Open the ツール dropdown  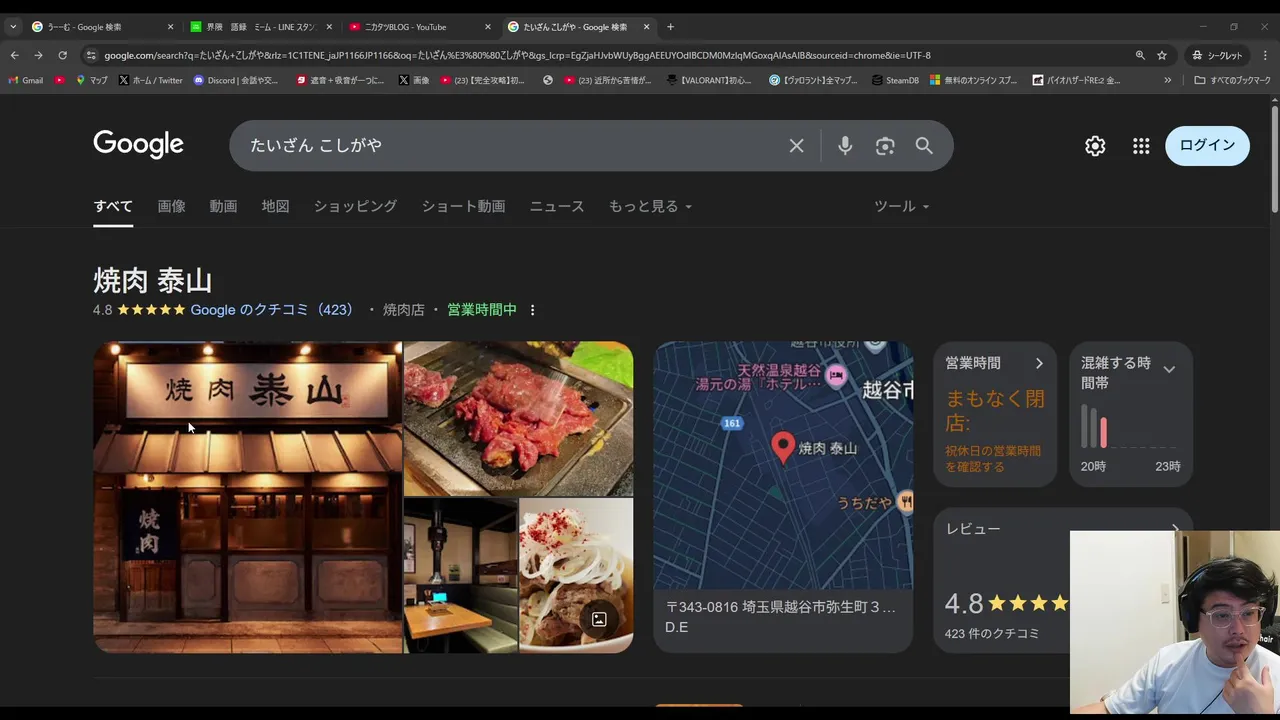point(901,206)
